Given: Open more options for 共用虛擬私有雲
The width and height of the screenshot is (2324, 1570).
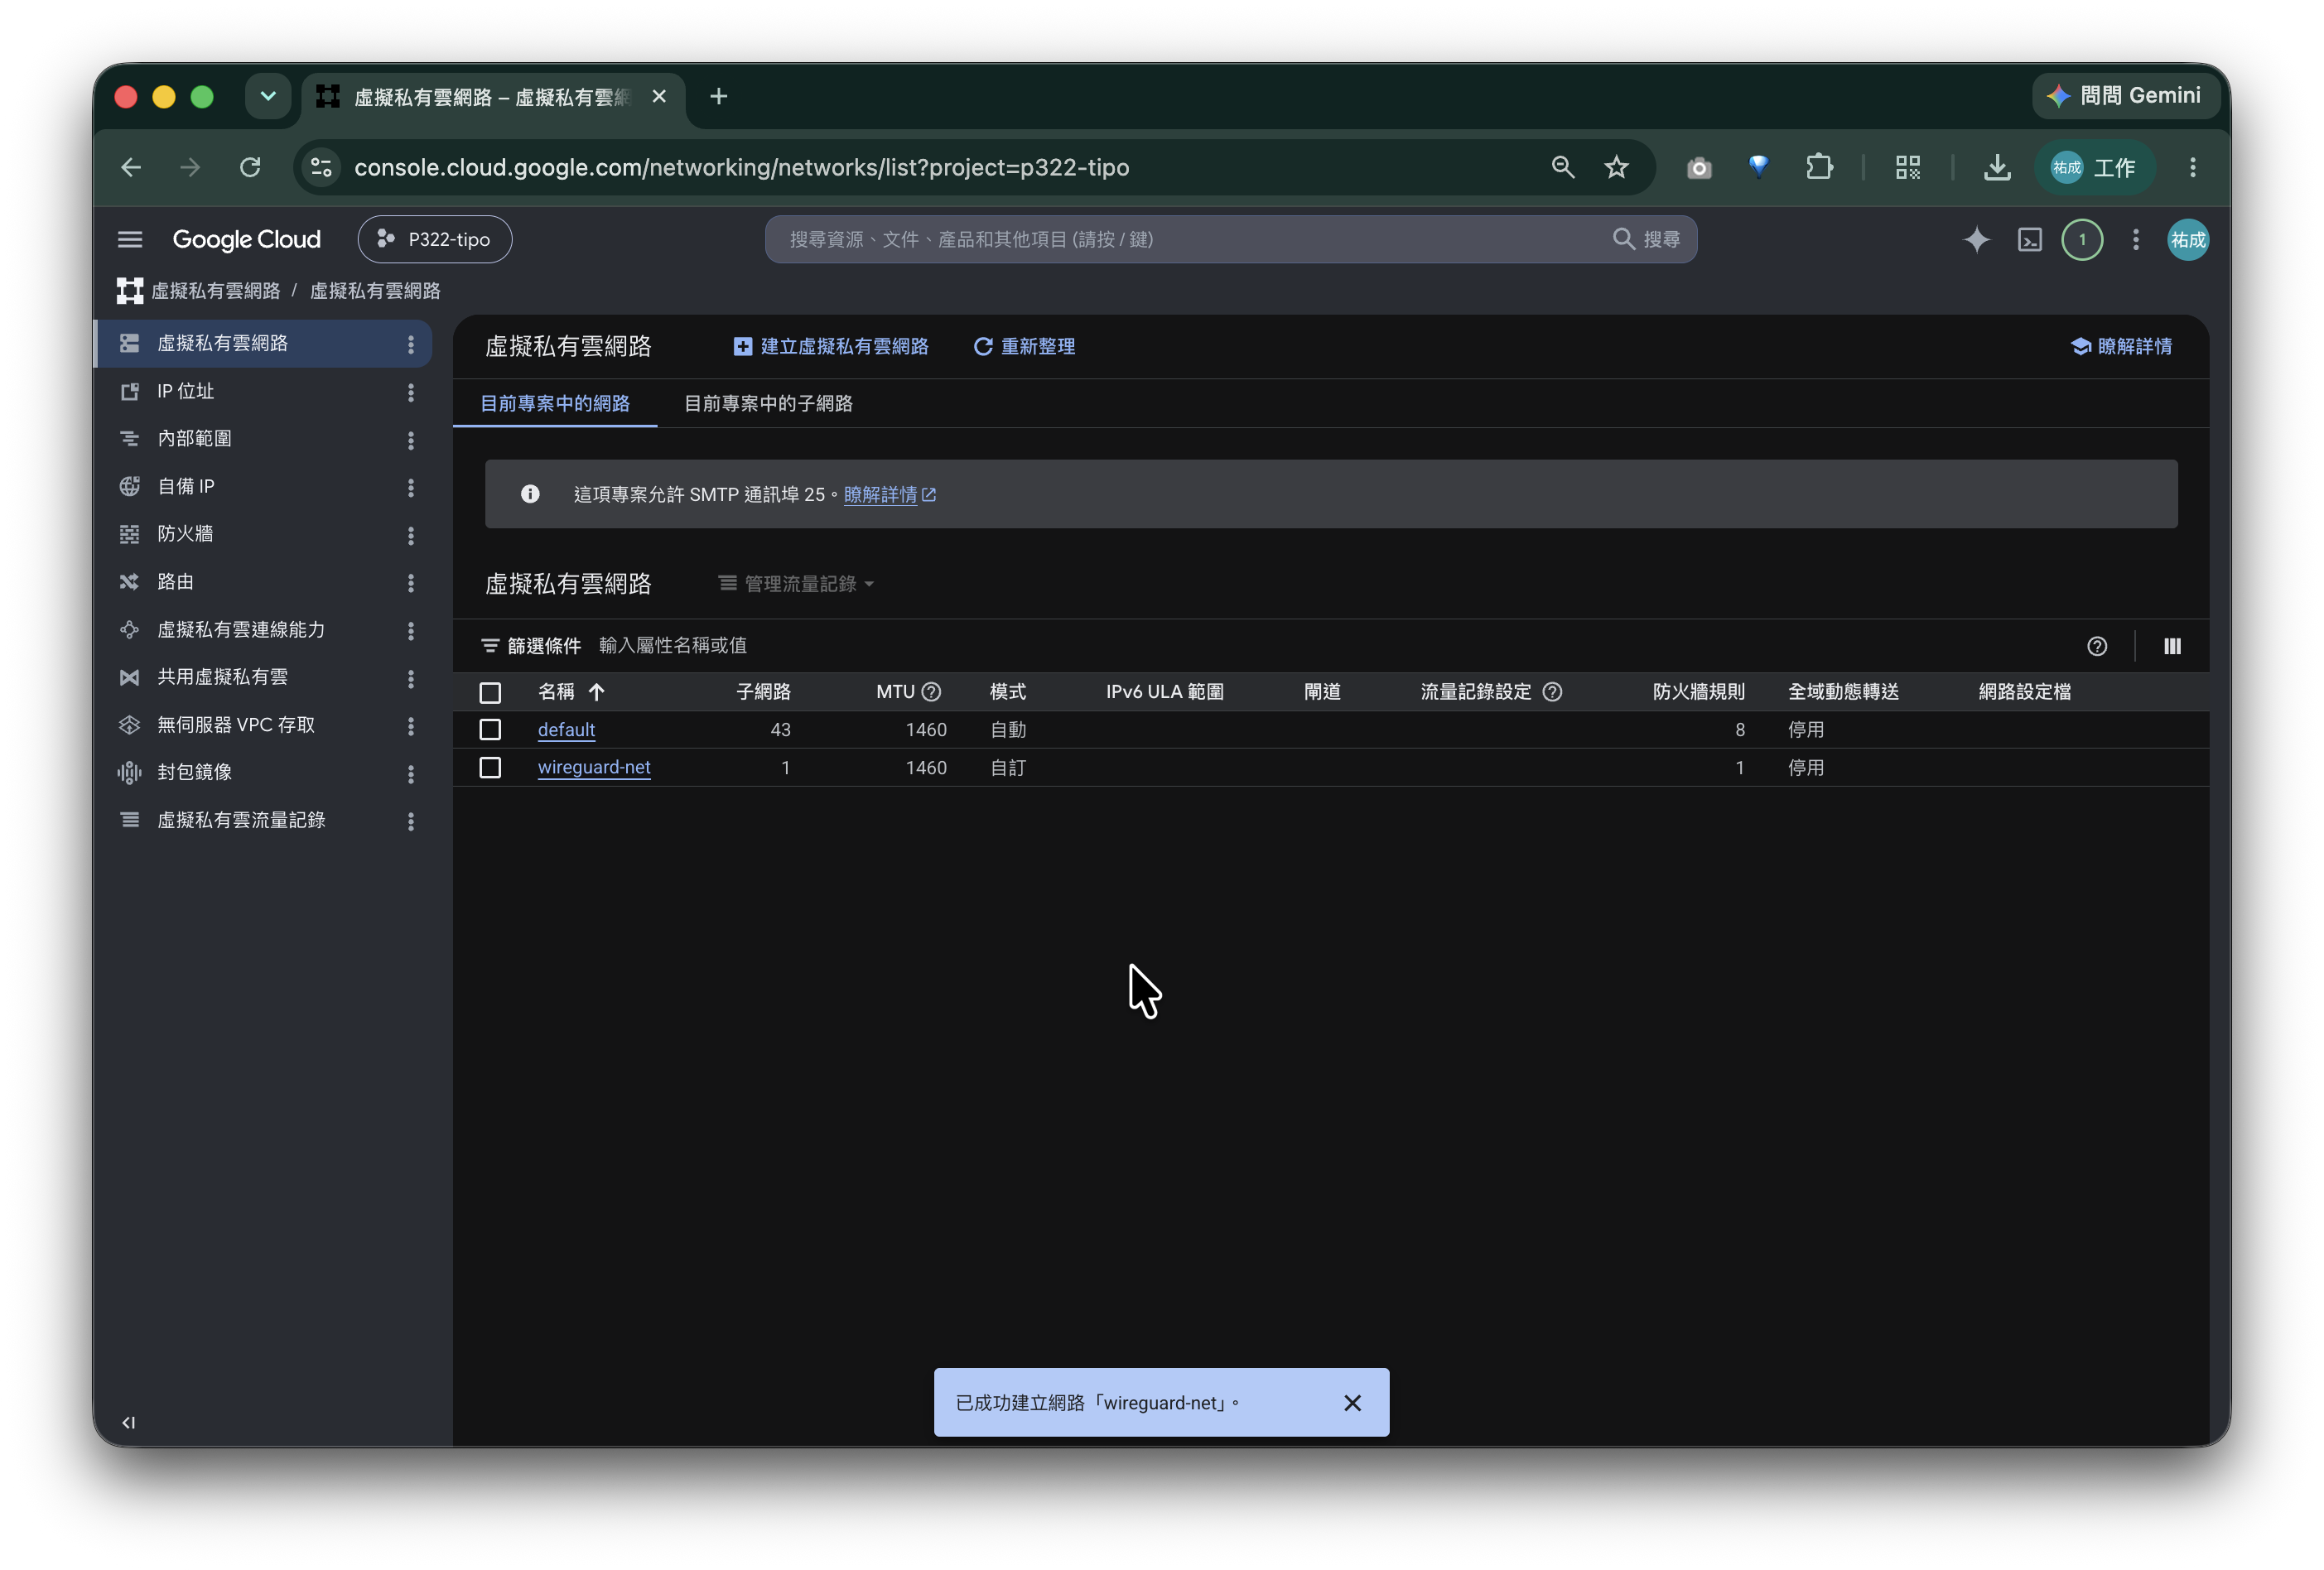Looking at the screenshot, I should tap(410, 678).
